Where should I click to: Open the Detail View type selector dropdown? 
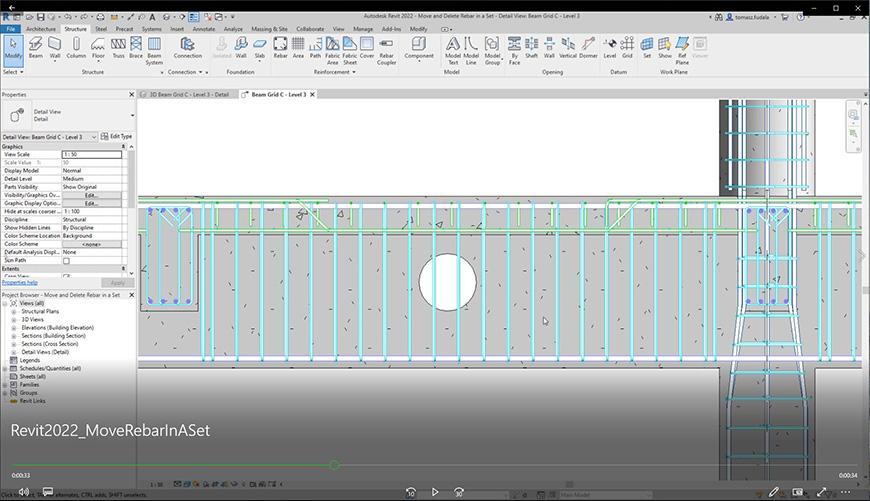click(x=132, y=115)
